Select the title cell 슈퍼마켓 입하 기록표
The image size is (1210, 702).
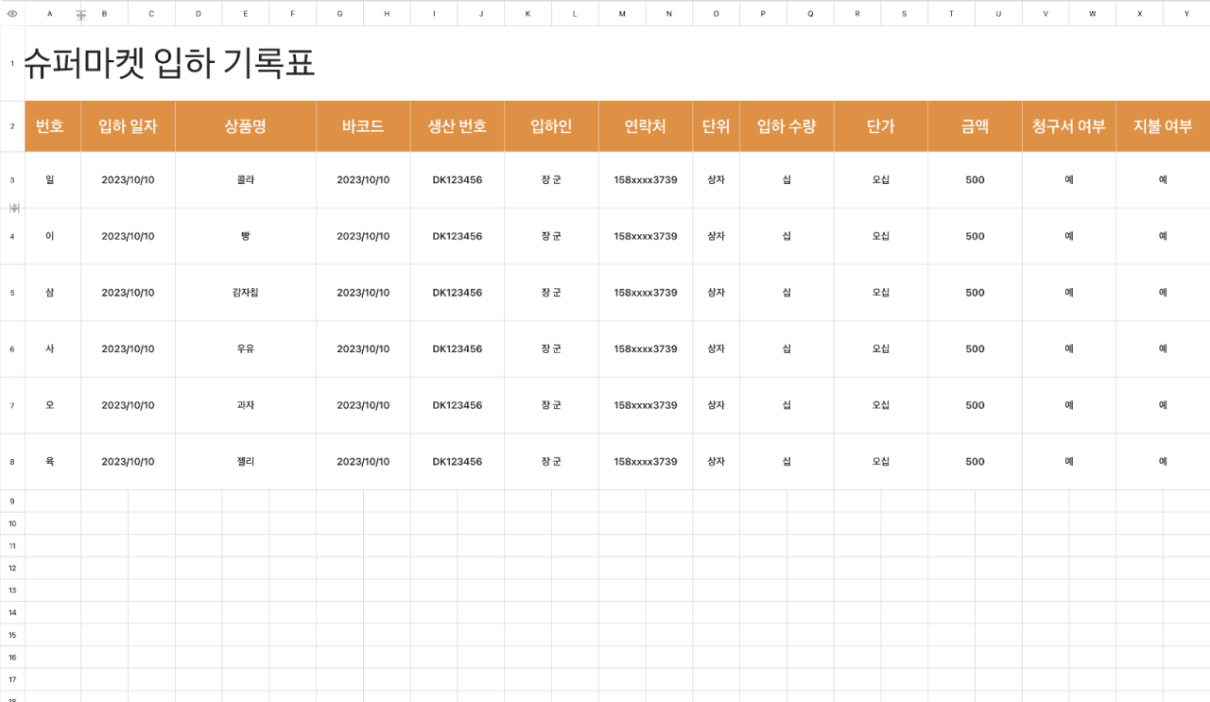[x=169, y=63]
